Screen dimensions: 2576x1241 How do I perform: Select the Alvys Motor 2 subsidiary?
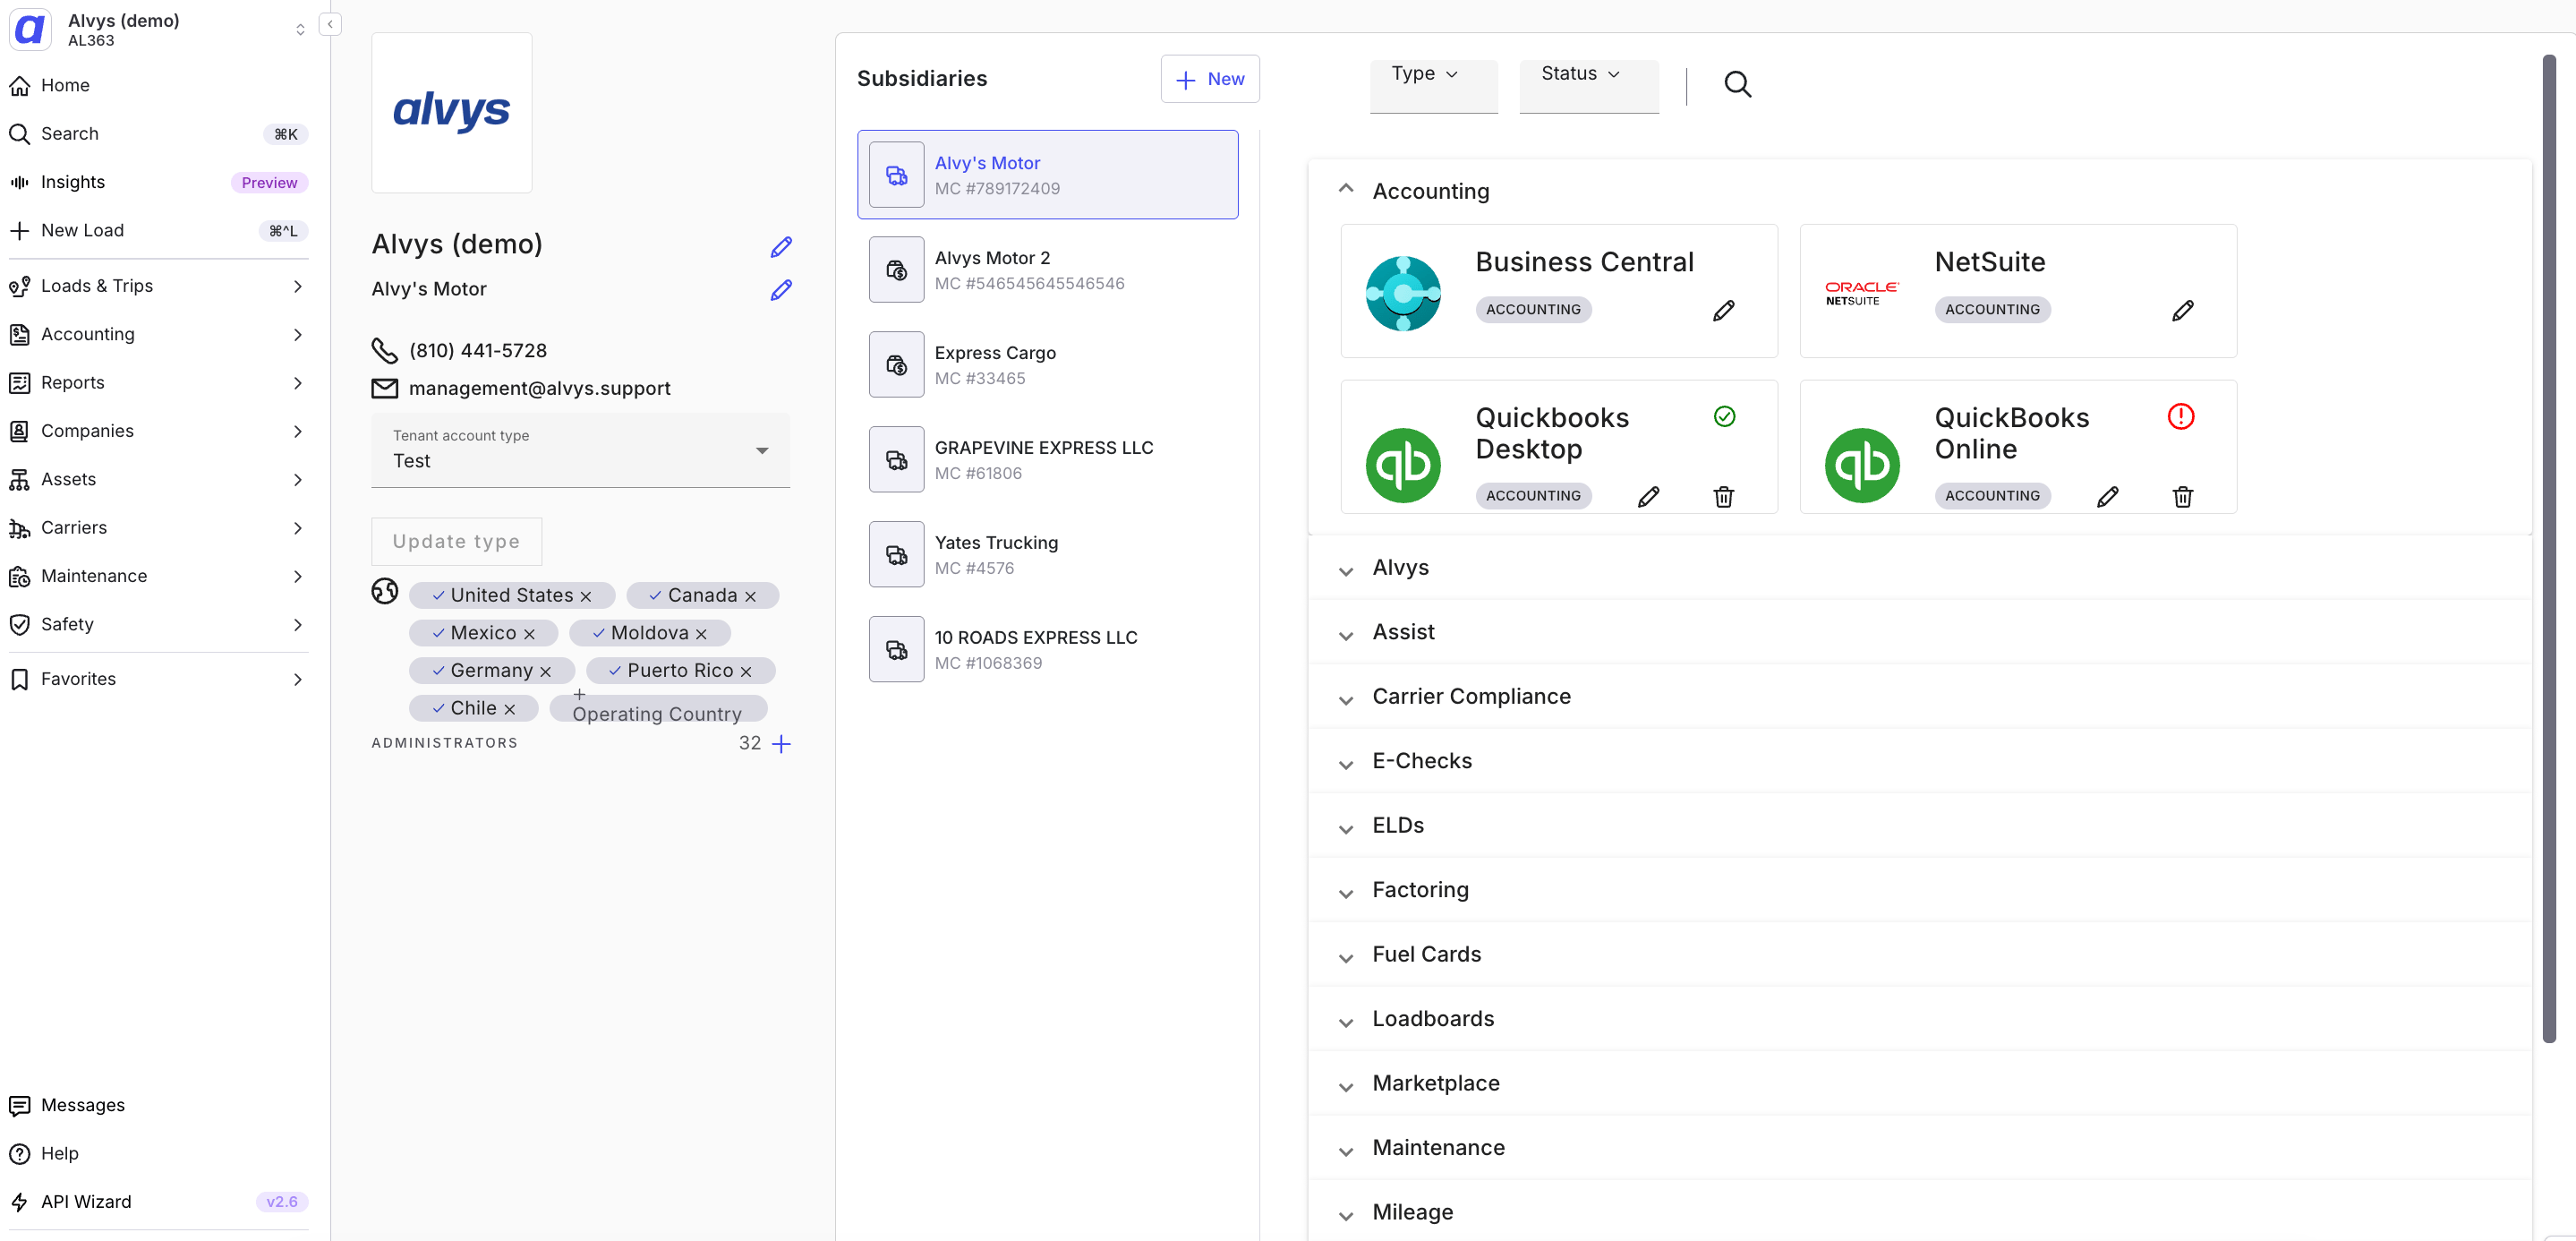[x=1048, y=270]
